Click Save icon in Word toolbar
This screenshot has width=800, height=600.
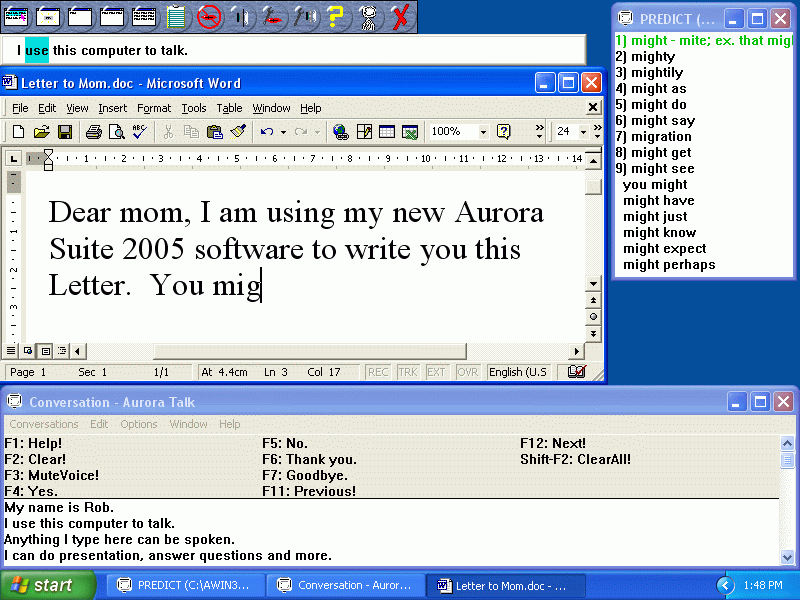click(65, 132)
